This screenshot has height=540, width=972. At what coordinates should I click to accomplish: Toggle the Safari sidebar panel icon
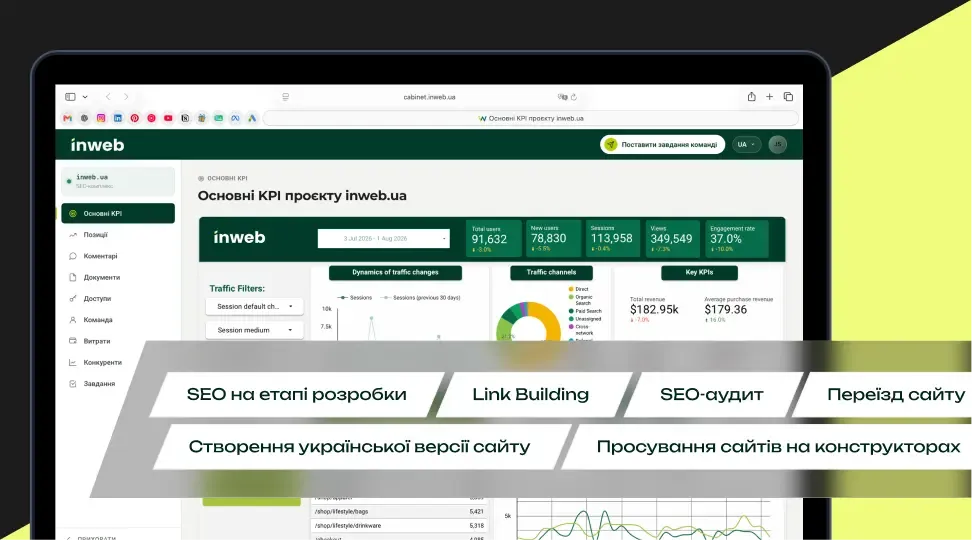[70, 97]
